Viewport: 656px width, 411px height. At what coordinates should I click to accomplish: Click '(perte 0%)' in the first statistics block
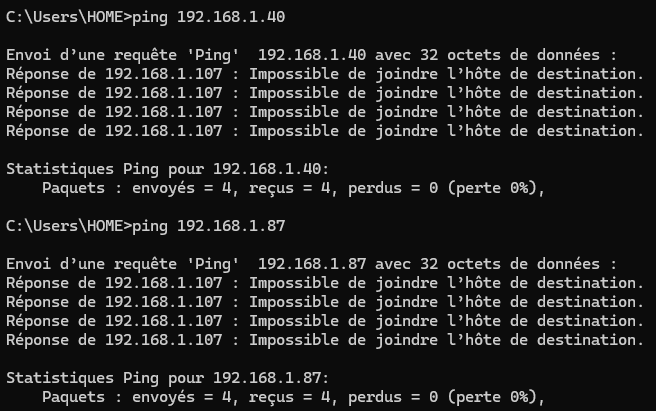pyautogui.click(x=492, y=188)
